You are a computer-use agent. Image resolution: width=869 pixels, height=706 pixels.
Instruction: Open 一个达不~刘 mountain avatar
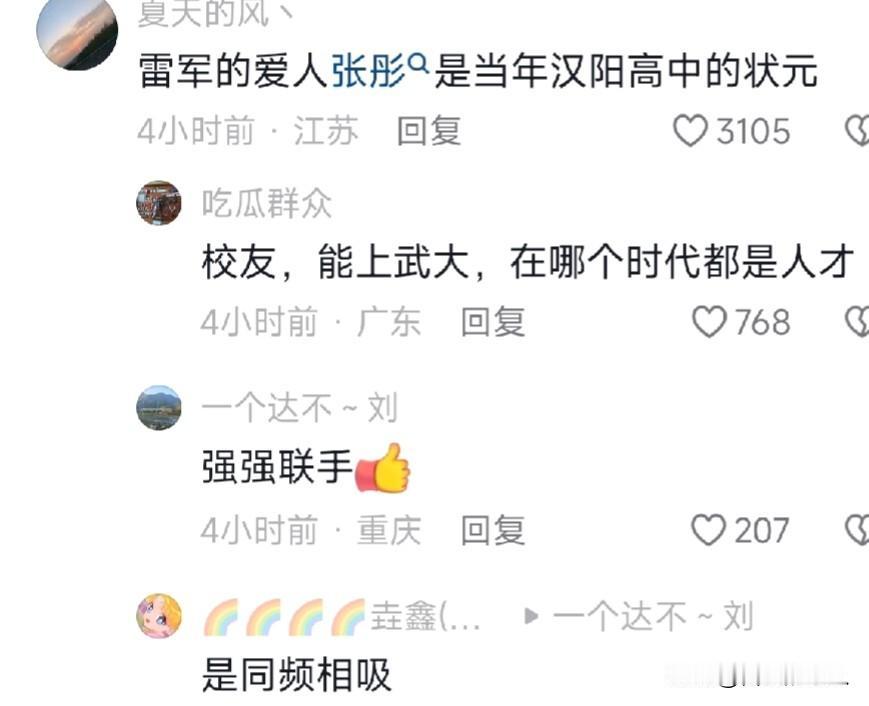(159, 408)
